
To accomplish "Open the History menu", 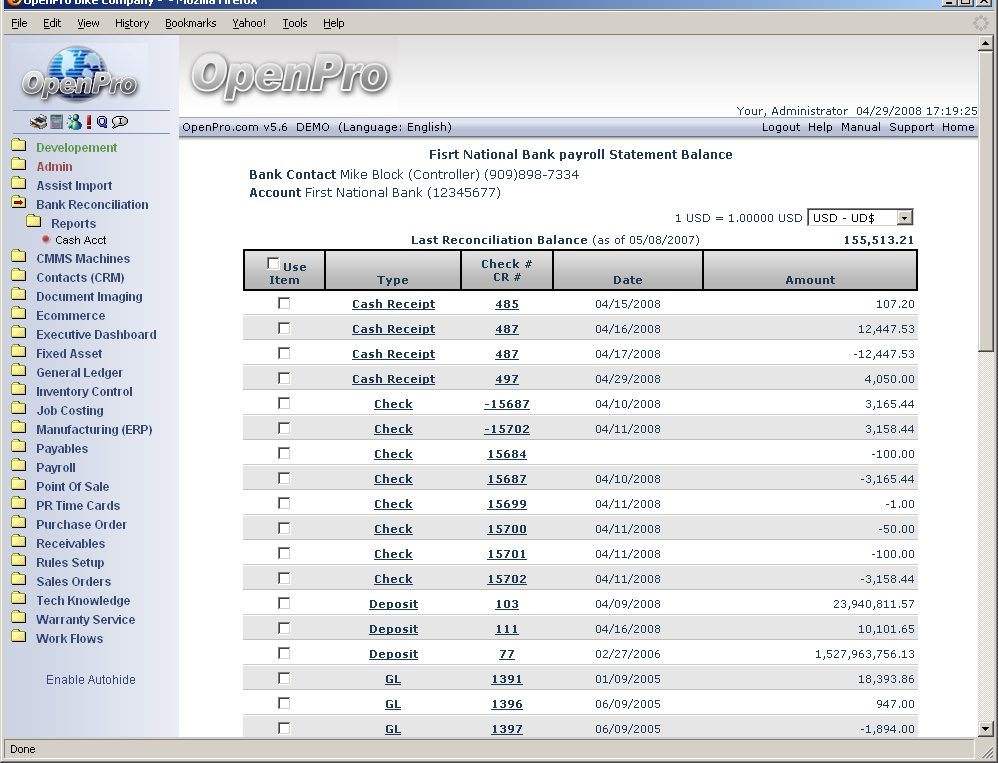I will tap(132, 23).
